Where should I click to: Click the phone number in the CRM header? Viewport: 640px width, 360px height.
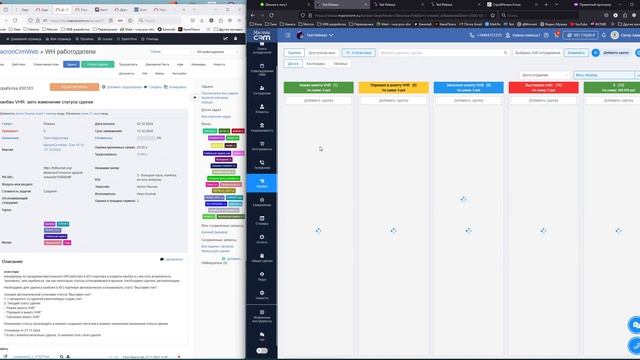(x=485, y=36)
